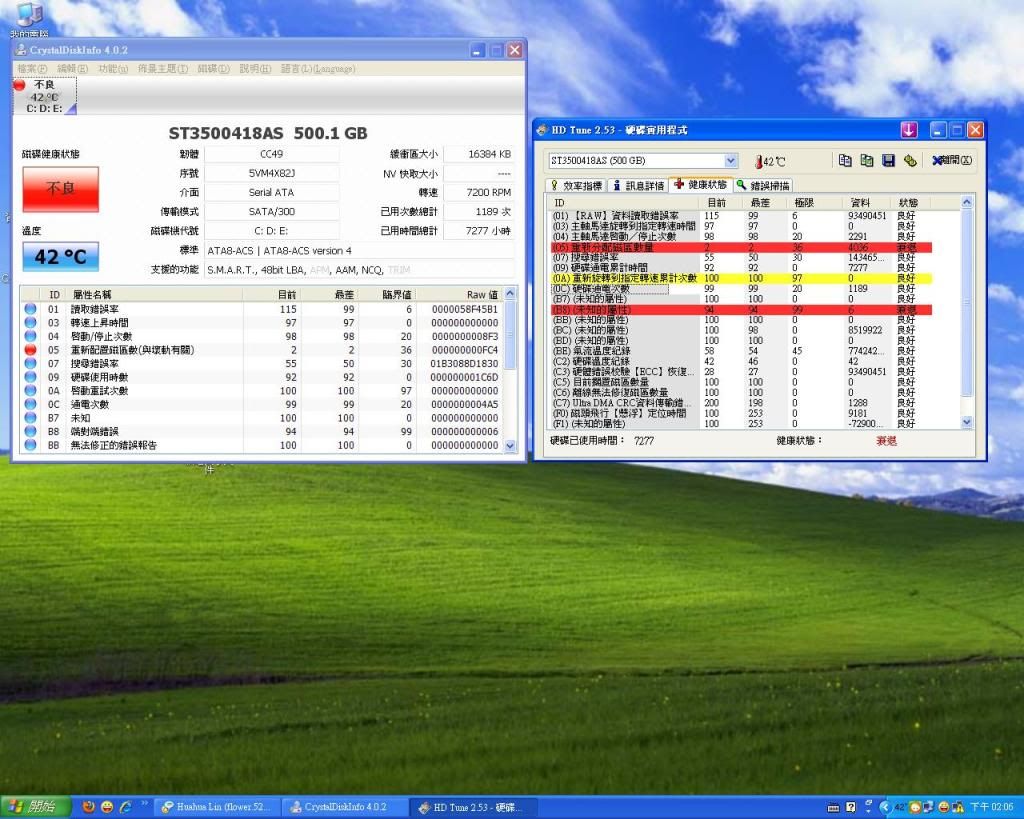The width and height of the screenshot is (1024, 819).
Task: Launch Firefox from quick launch
Action: (x=89, y=806)
